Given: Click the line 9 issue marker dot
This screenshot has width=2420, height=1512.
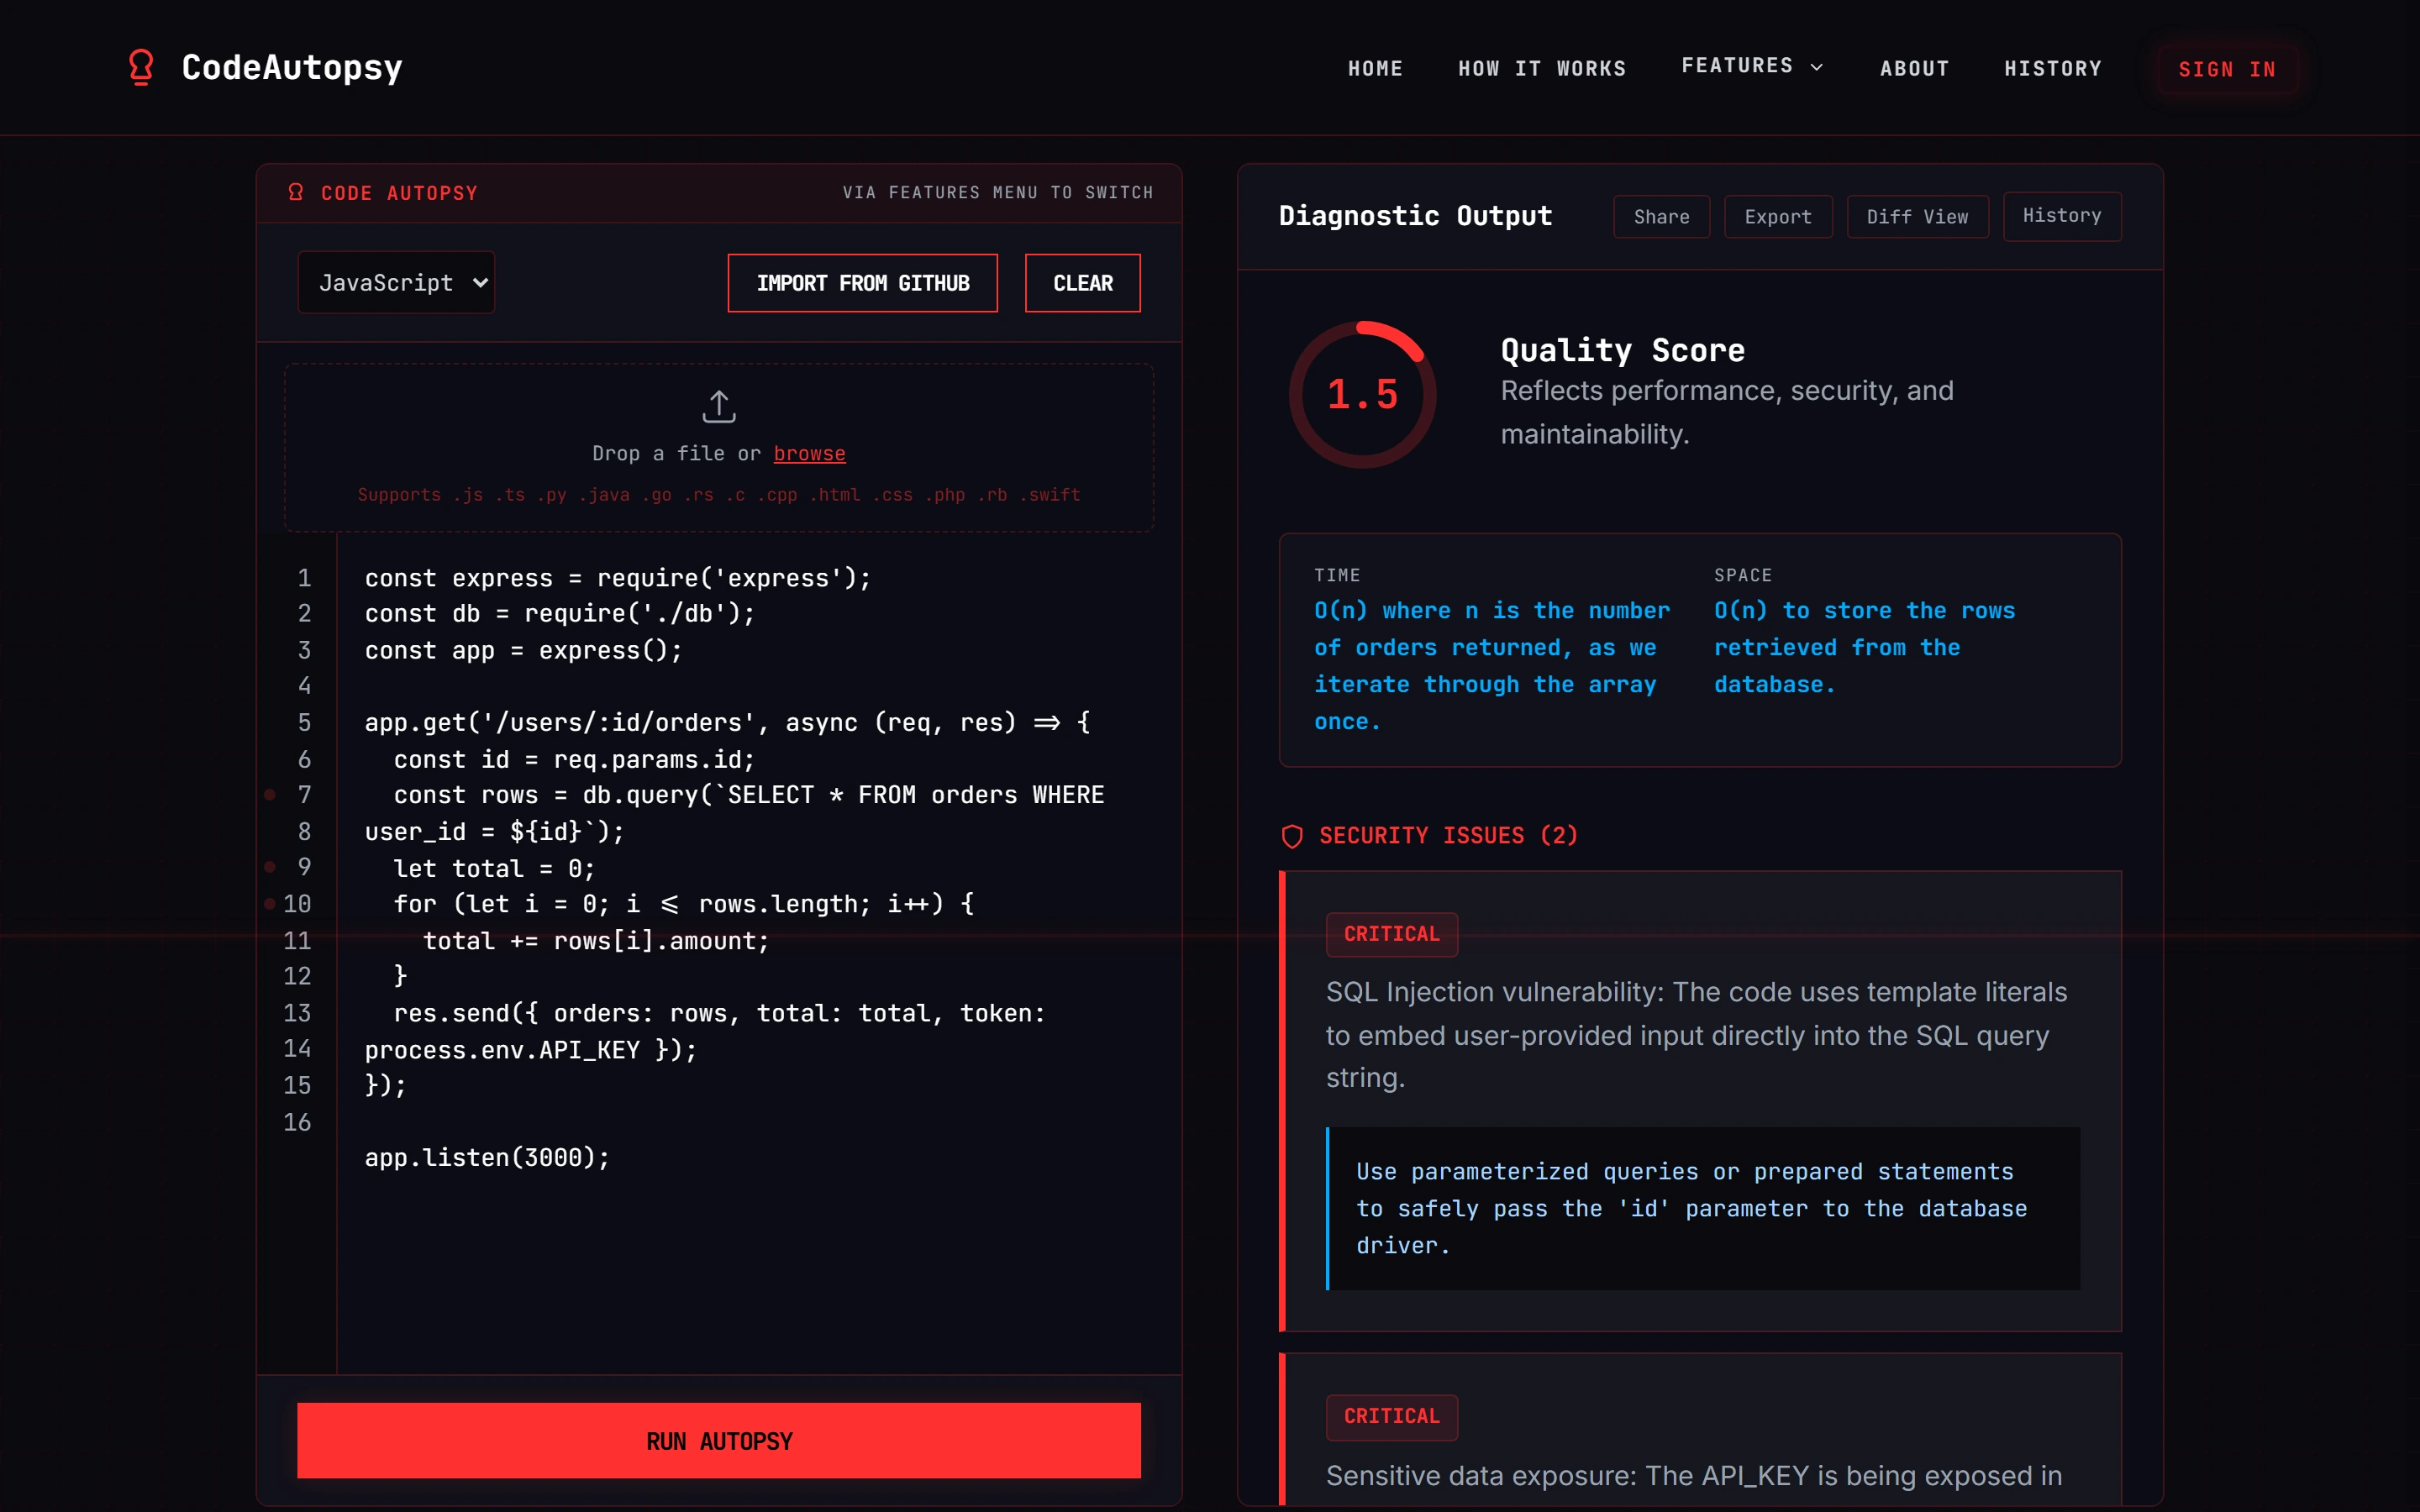Looking at the screenshot, I should 270,867.
